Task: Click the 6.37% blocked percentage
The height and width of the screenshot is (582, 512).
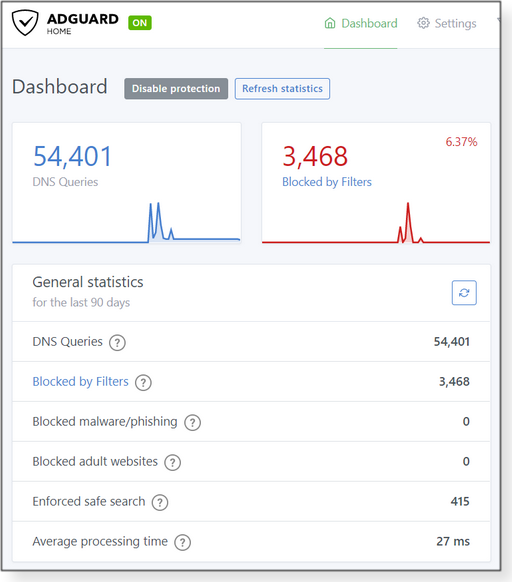Action: [462, 142]
